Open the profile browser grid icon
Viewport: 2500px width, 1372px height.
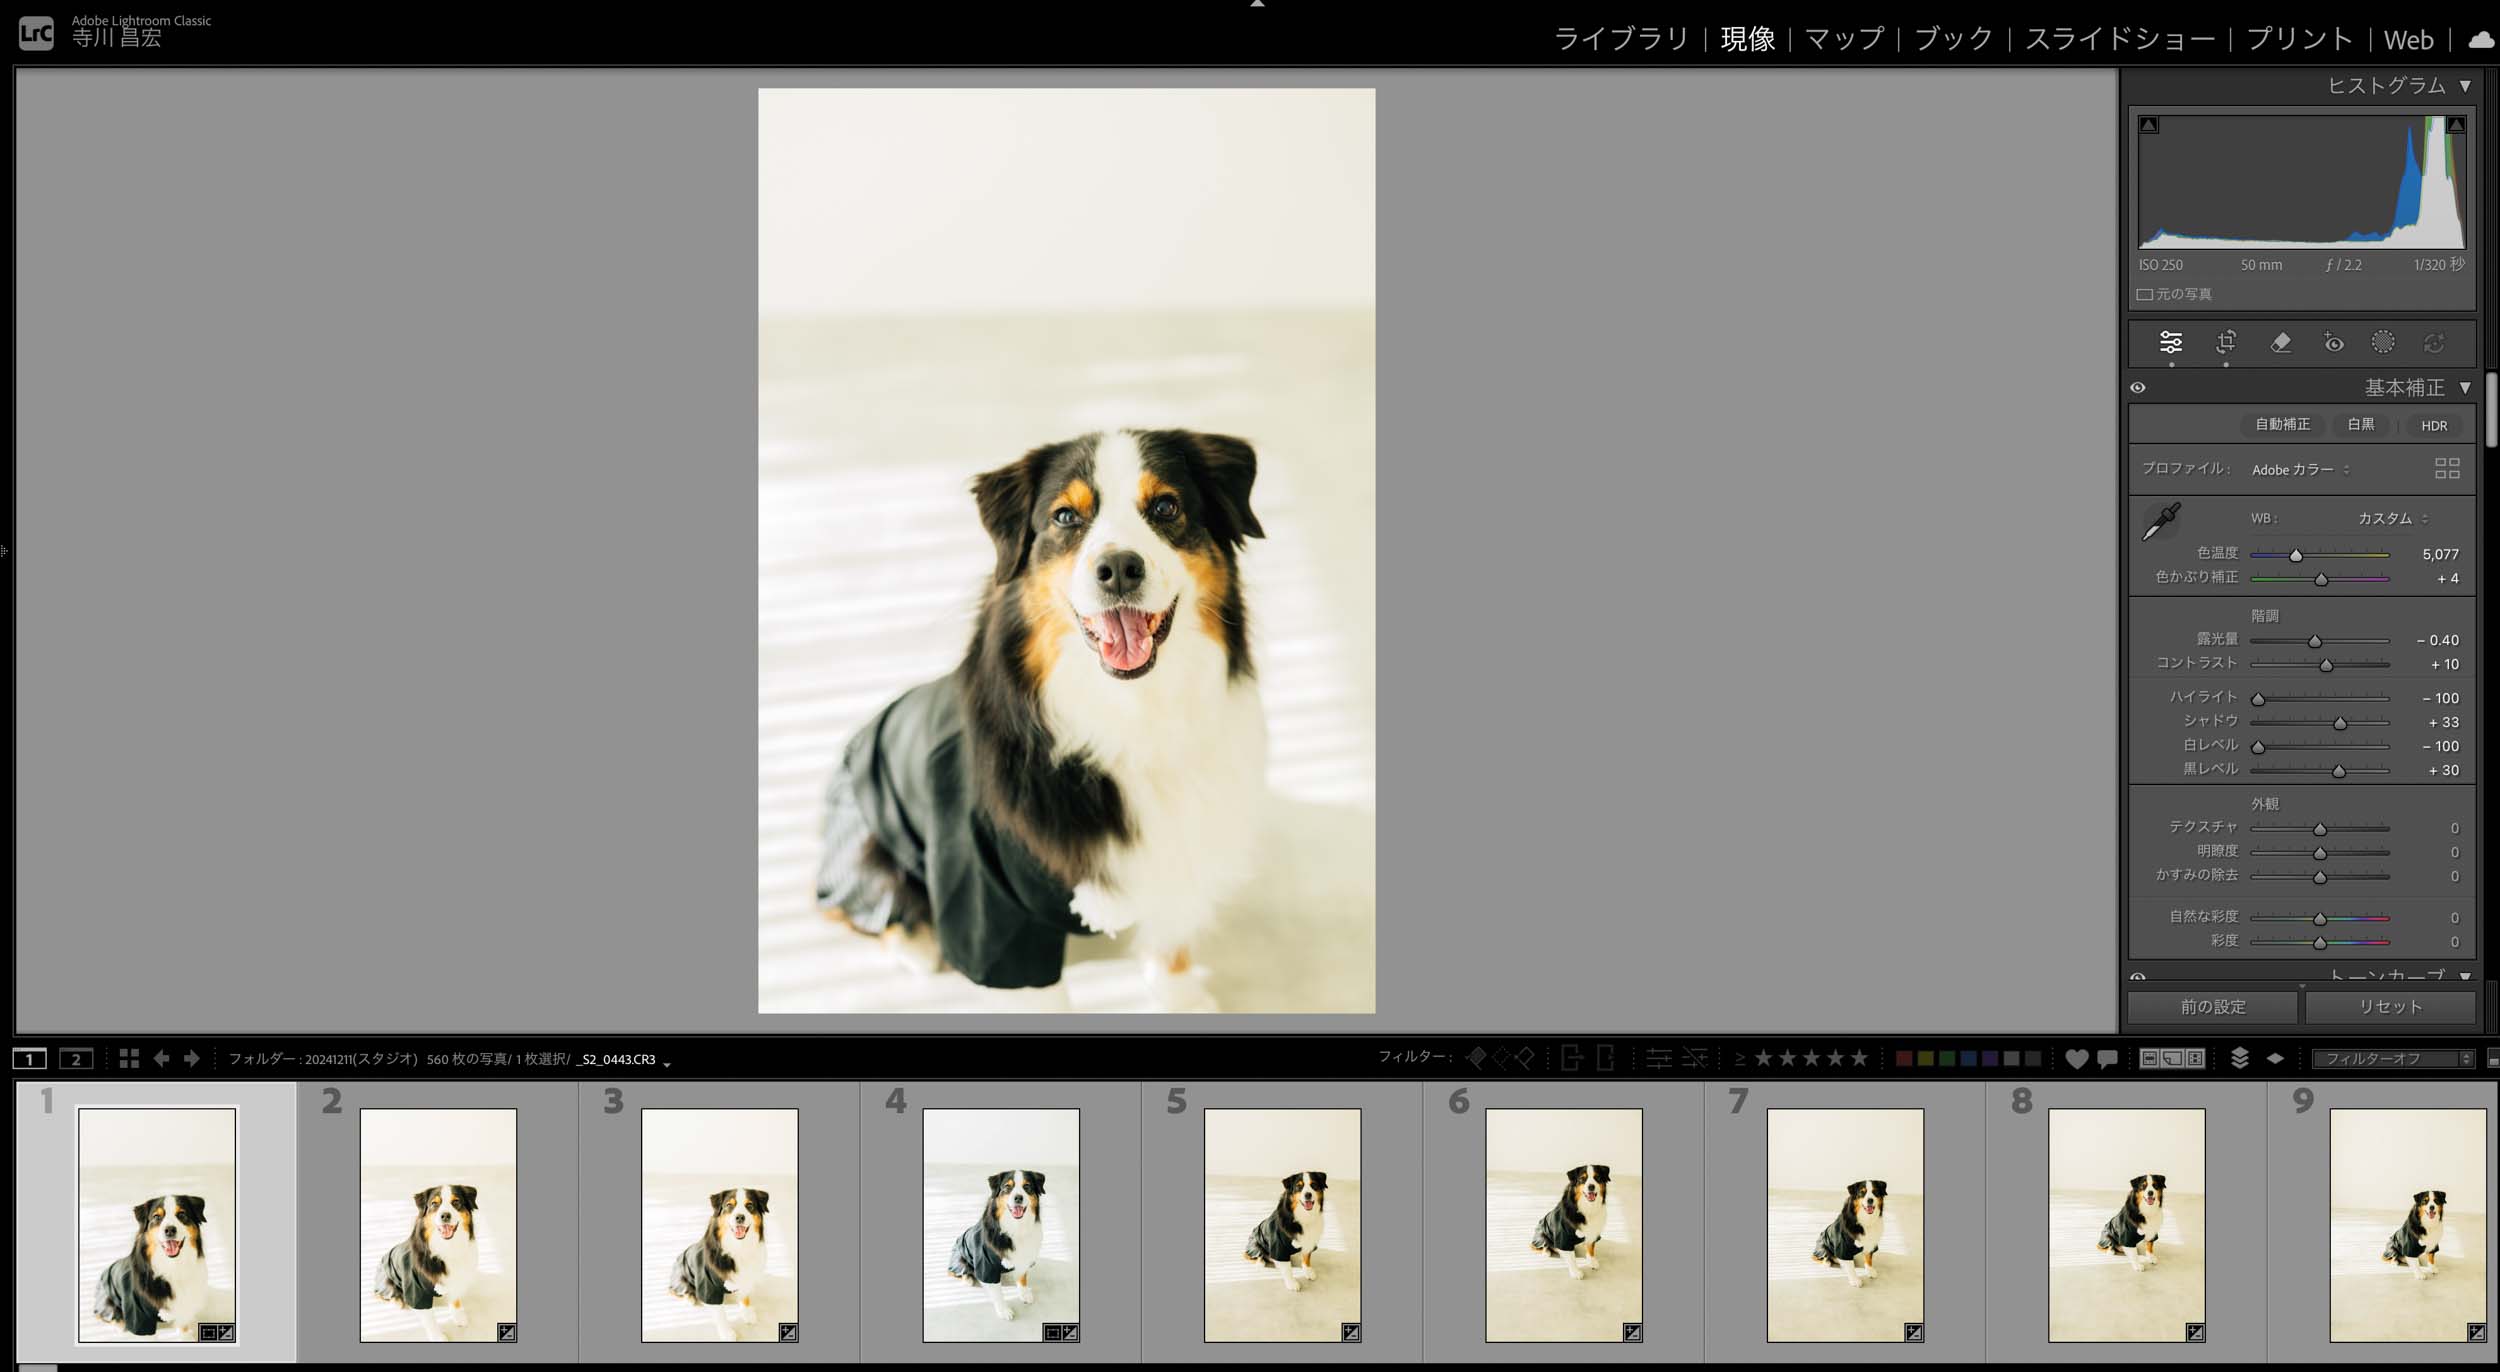point(2447,469)
